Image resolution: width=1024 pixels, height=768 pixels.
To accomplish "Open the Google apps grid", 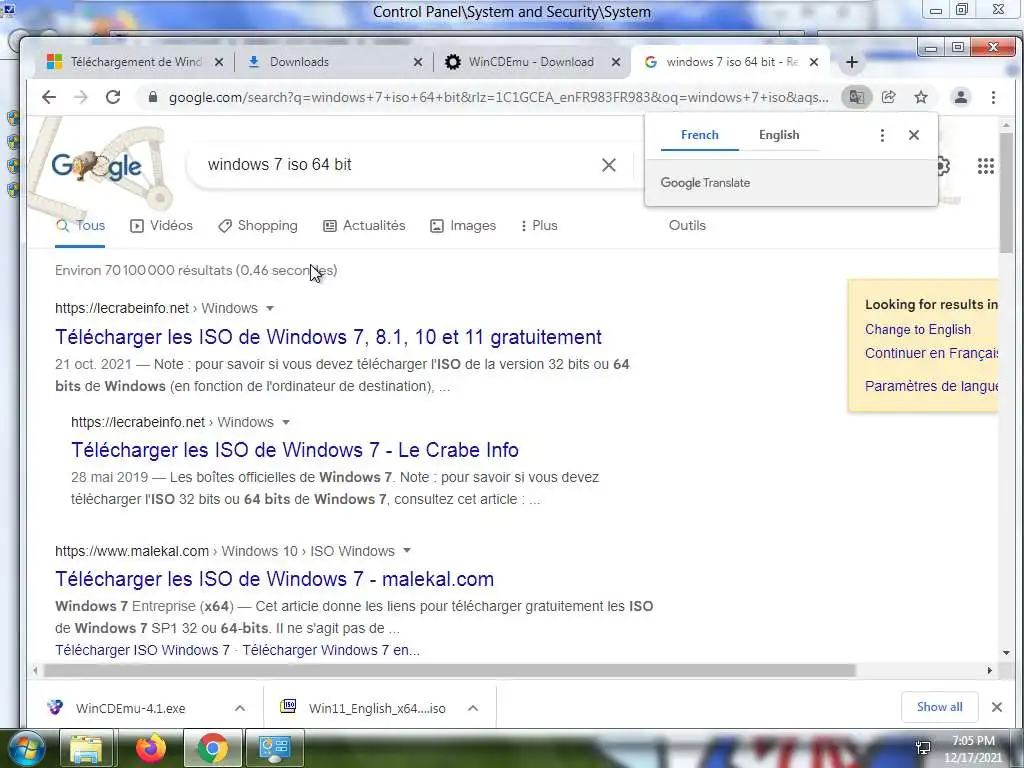I will tap(985, 166).
